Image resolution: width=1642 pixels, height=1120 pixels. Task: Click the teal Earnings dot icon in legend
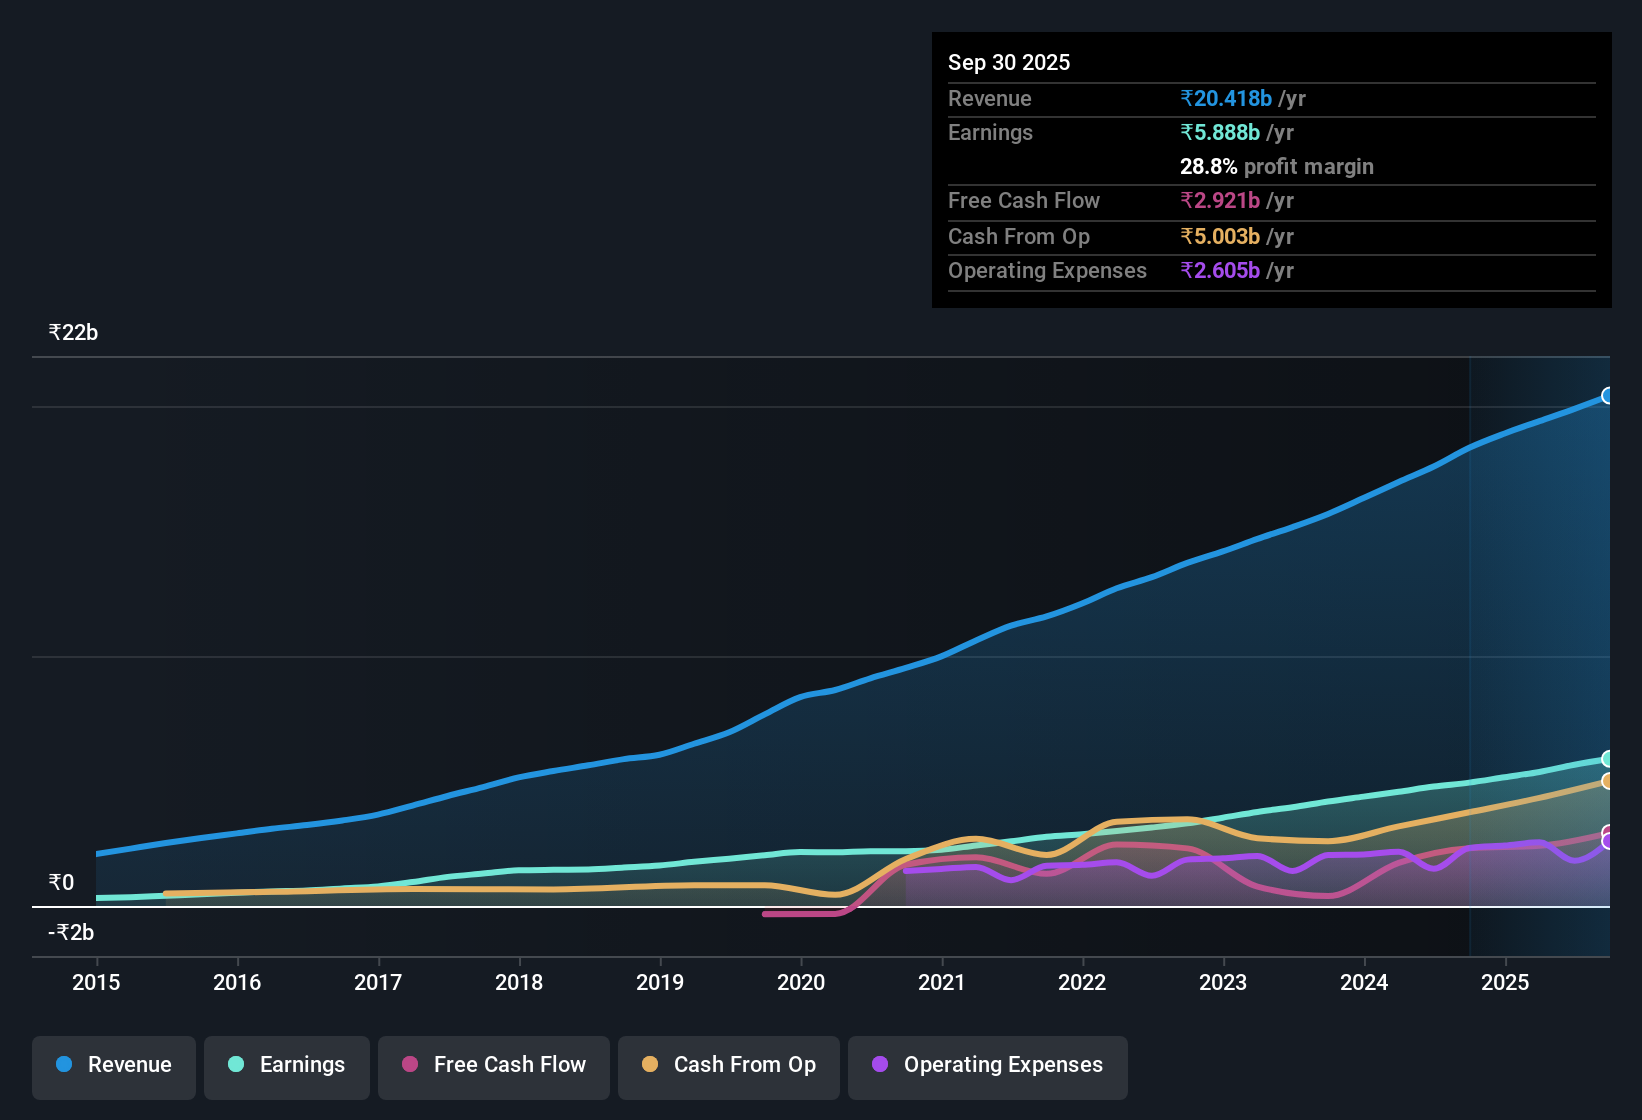pos(236,1065)
